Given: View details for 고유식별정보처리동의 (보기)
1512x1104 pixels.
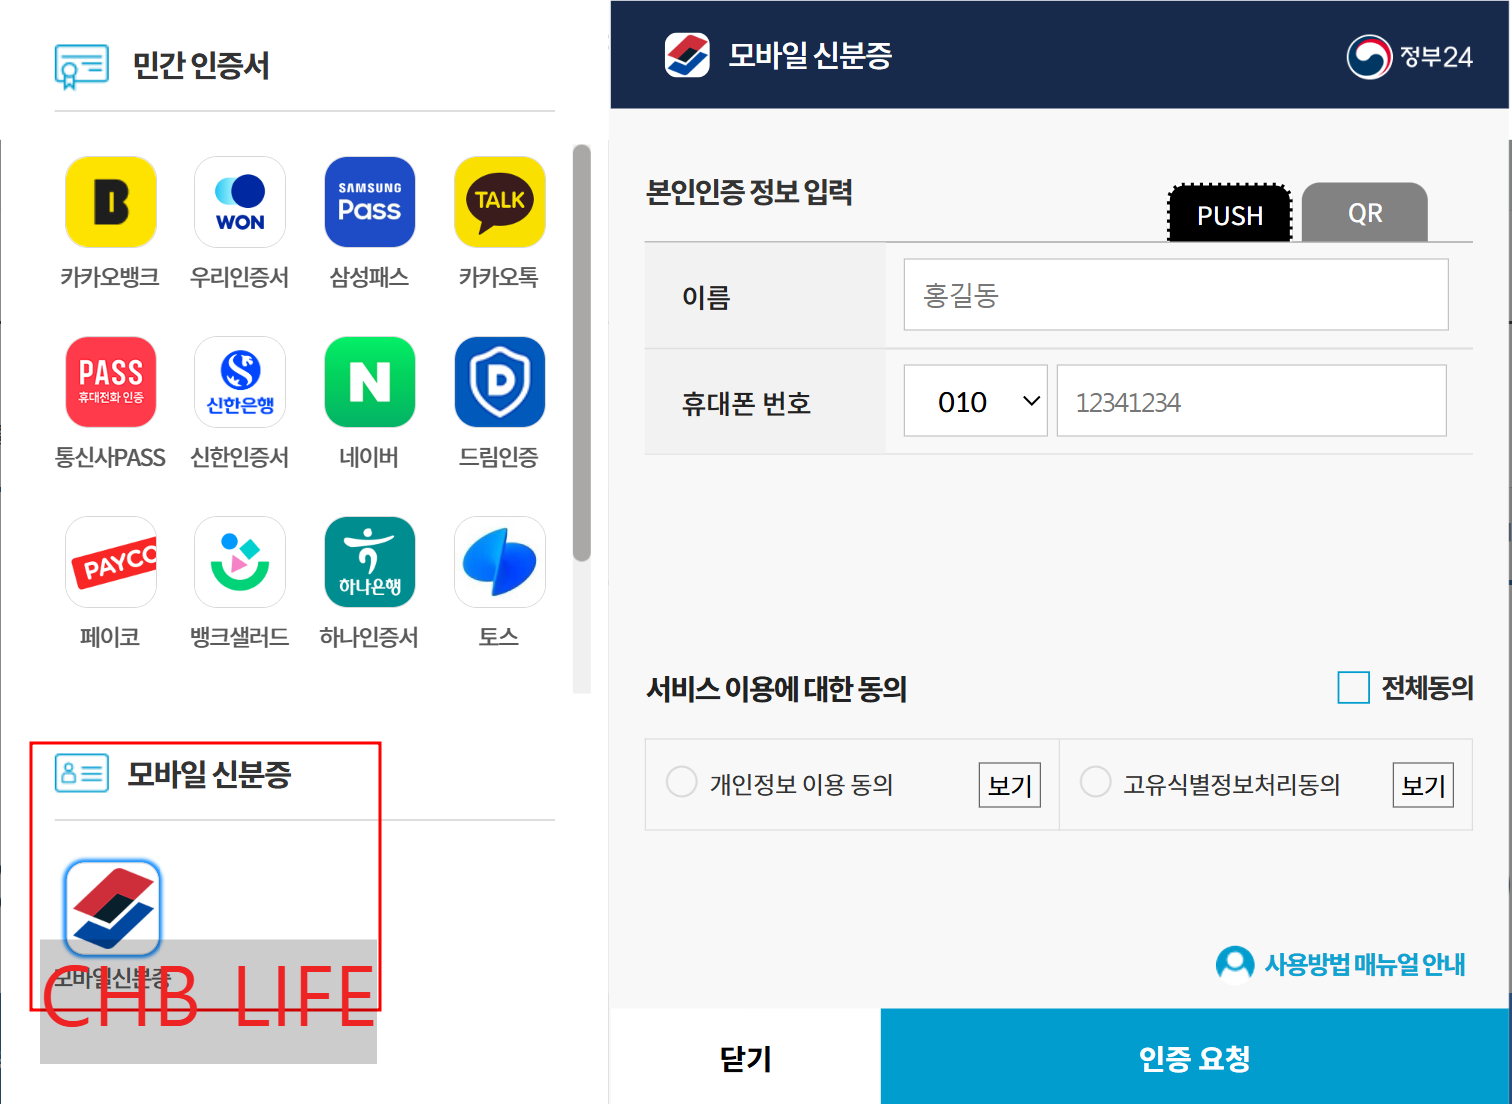Looking at the screenshot, I should 1423,785.
